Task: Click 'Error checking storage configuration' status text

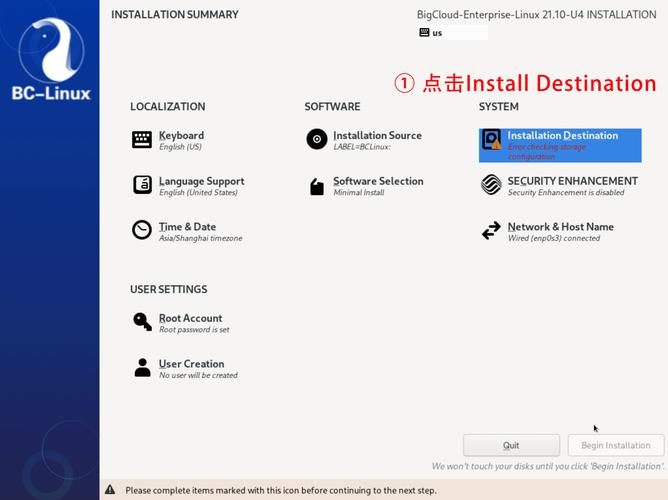Action: 547,152
